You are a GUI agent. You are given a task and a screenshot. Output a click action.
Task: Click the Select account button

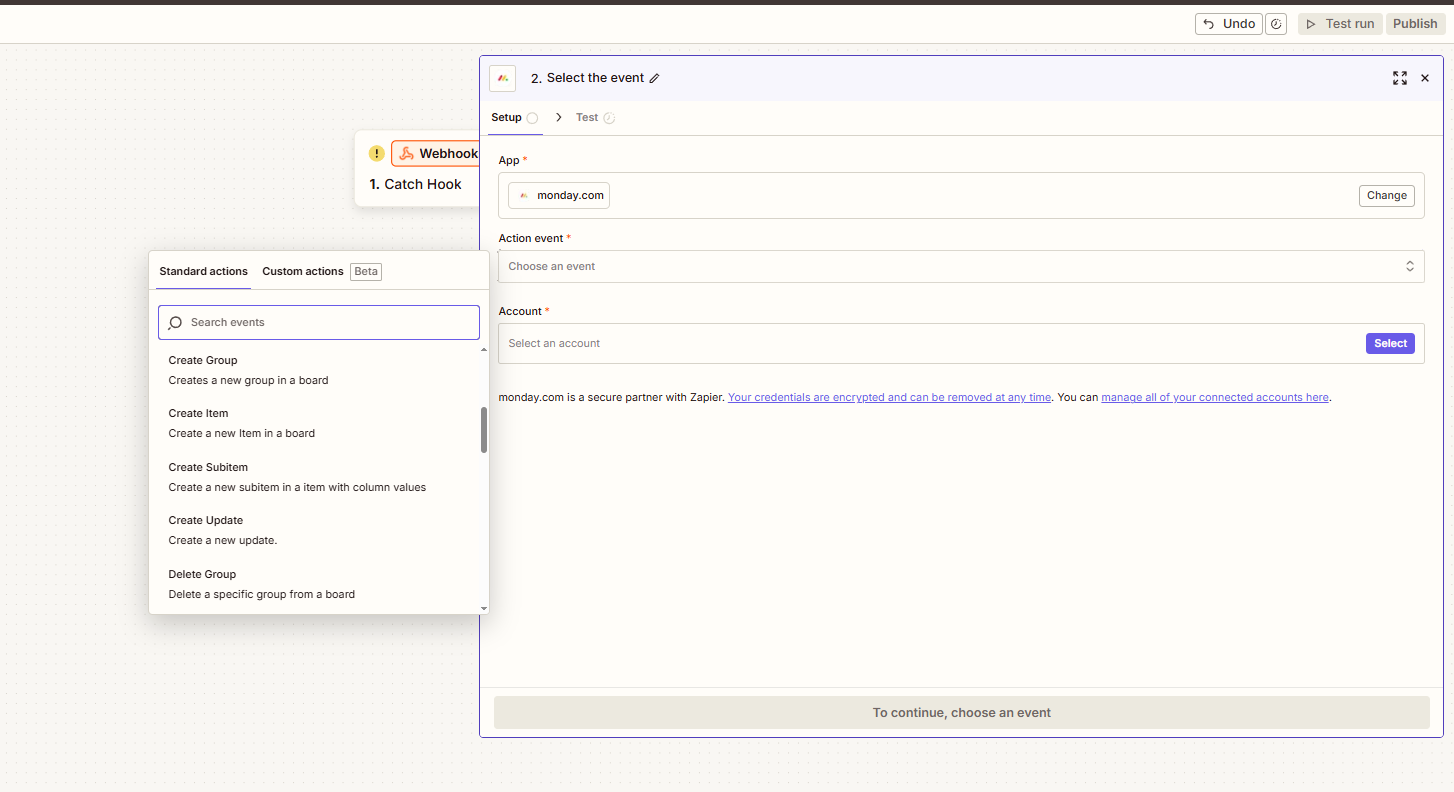tap(1389, 343)
